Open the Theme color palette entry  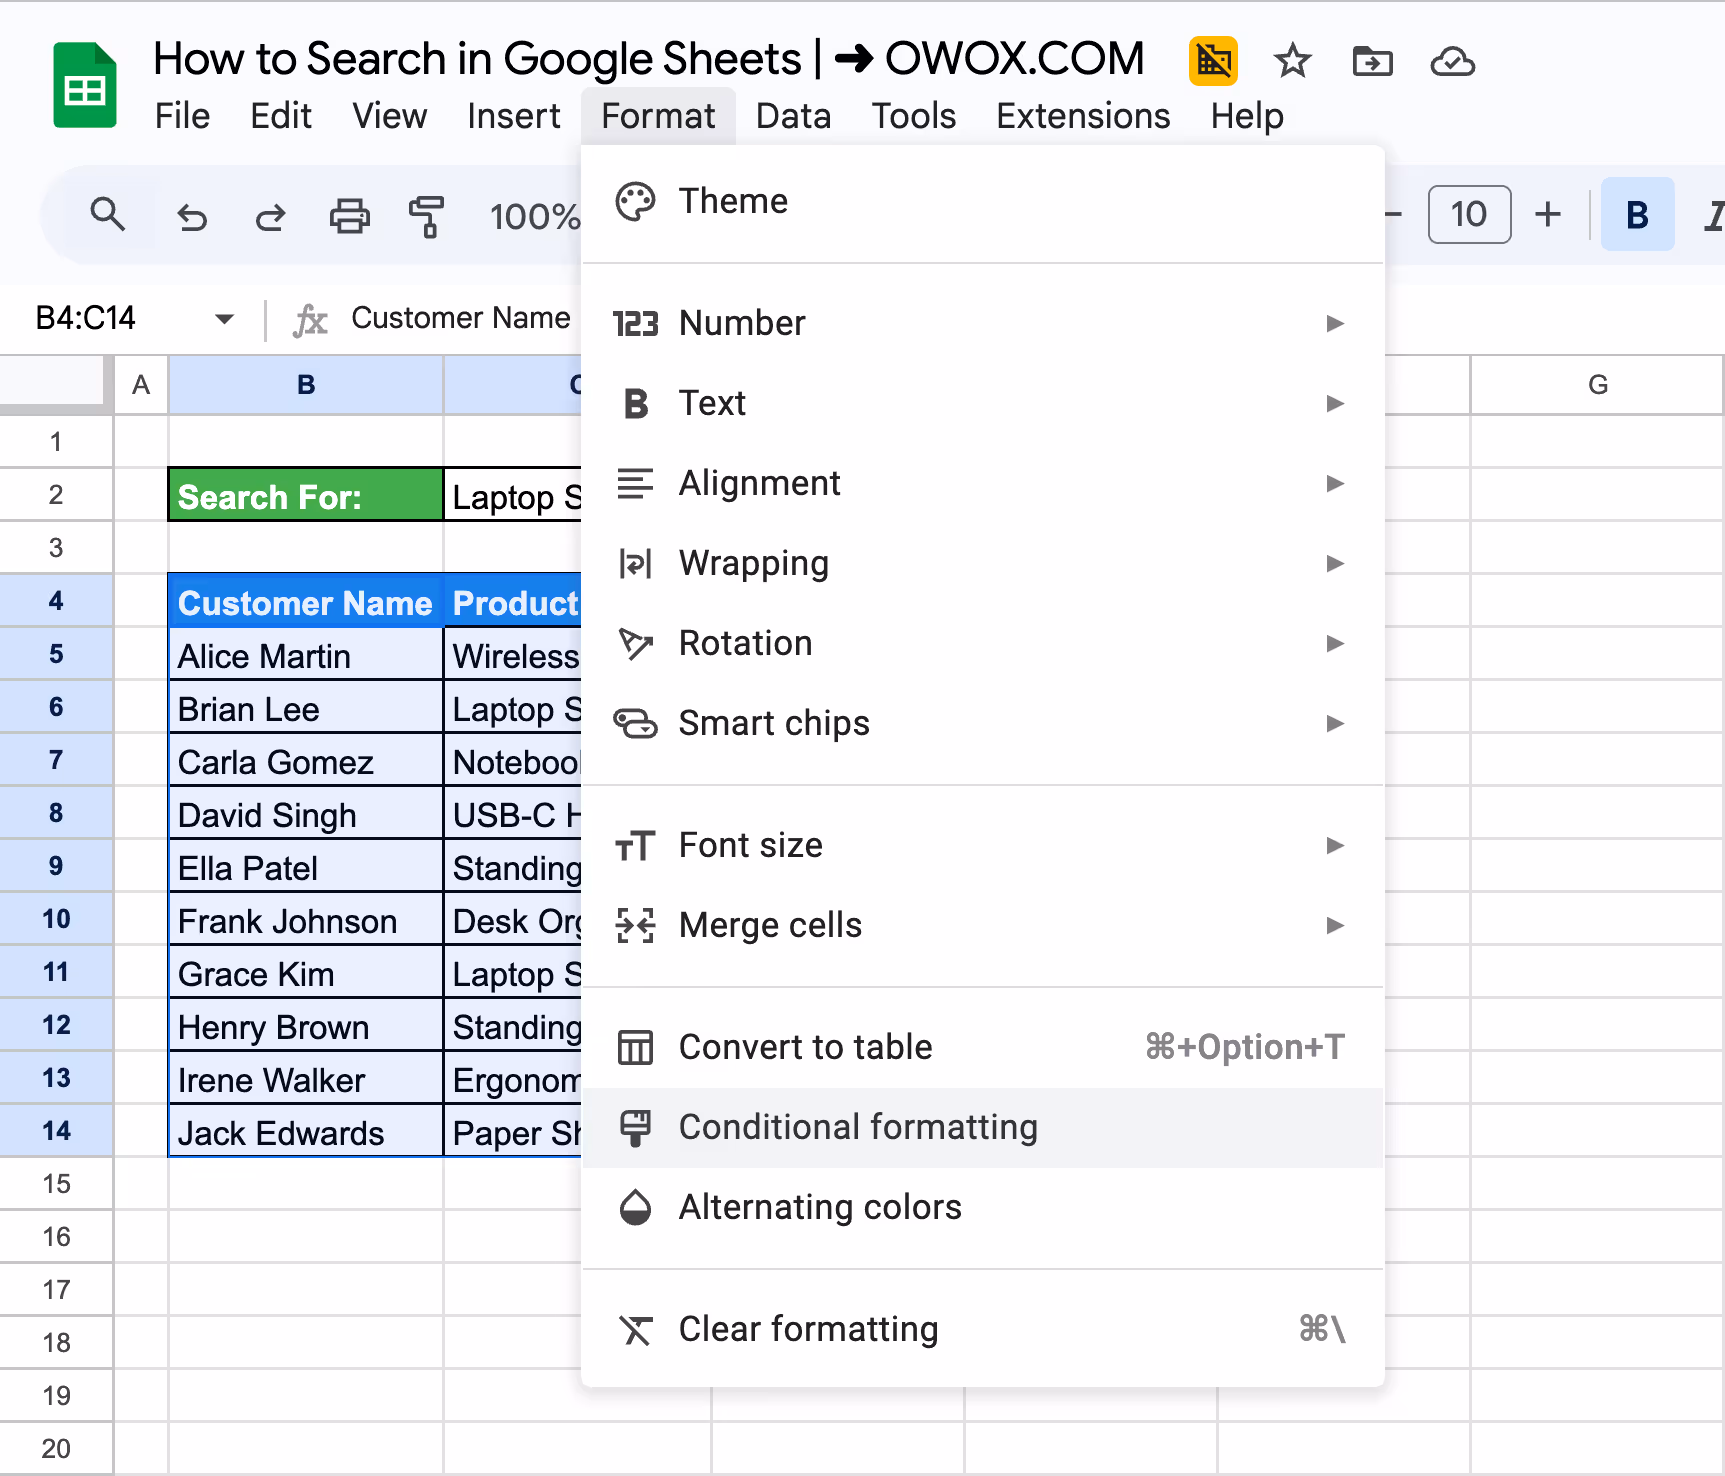(733, 201)
